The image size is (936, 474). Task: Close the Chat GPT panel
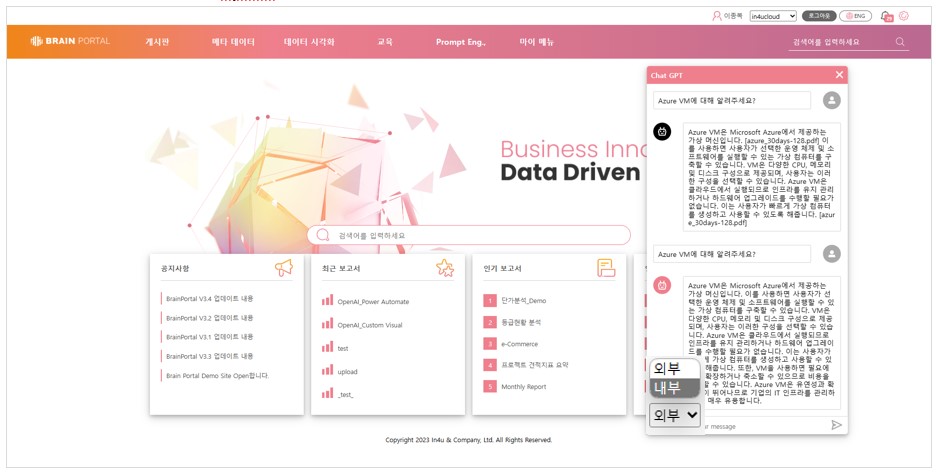tap(839, 75)
